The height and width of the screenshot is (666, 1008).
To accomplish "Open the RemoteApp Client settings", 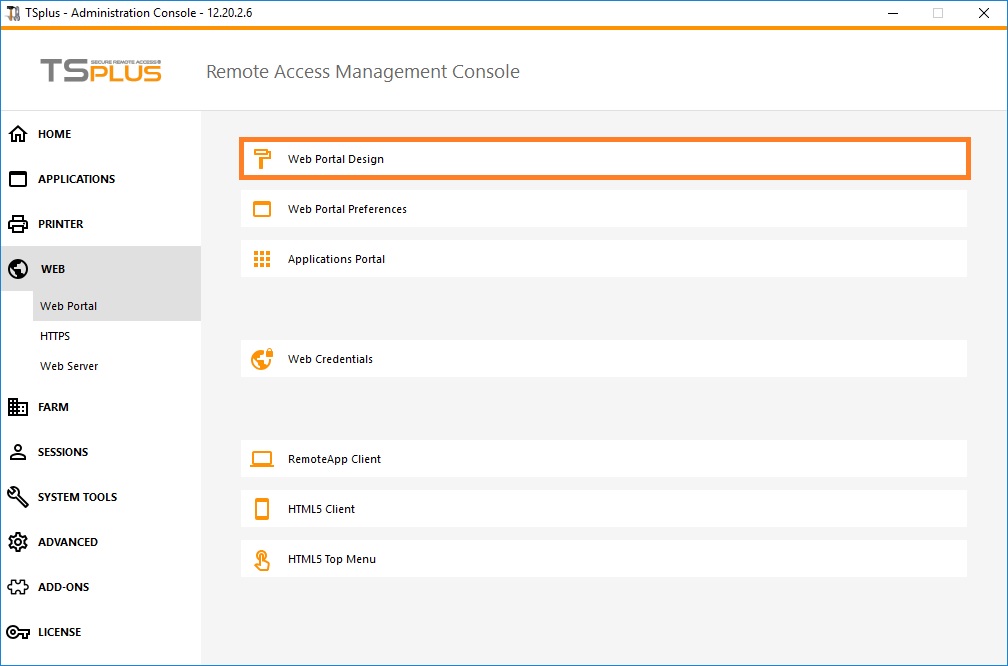I will 603,459.
